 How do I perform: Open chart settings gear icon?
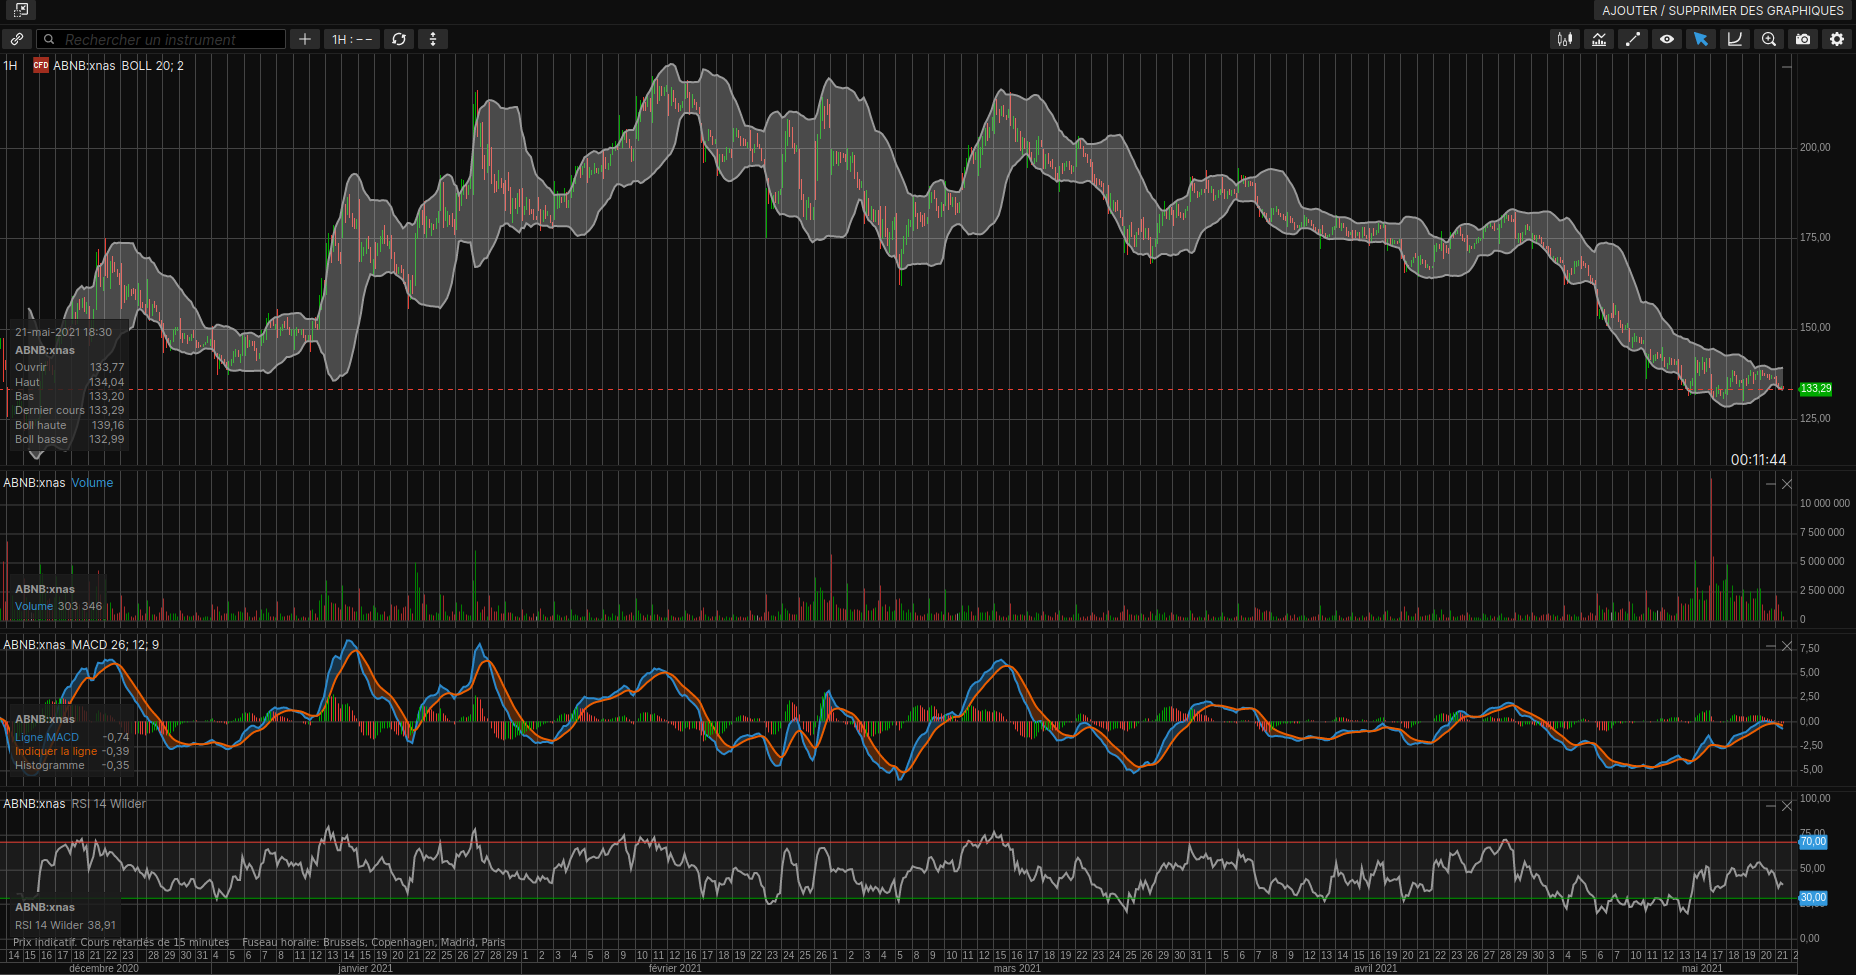(x=1837, y=39)
